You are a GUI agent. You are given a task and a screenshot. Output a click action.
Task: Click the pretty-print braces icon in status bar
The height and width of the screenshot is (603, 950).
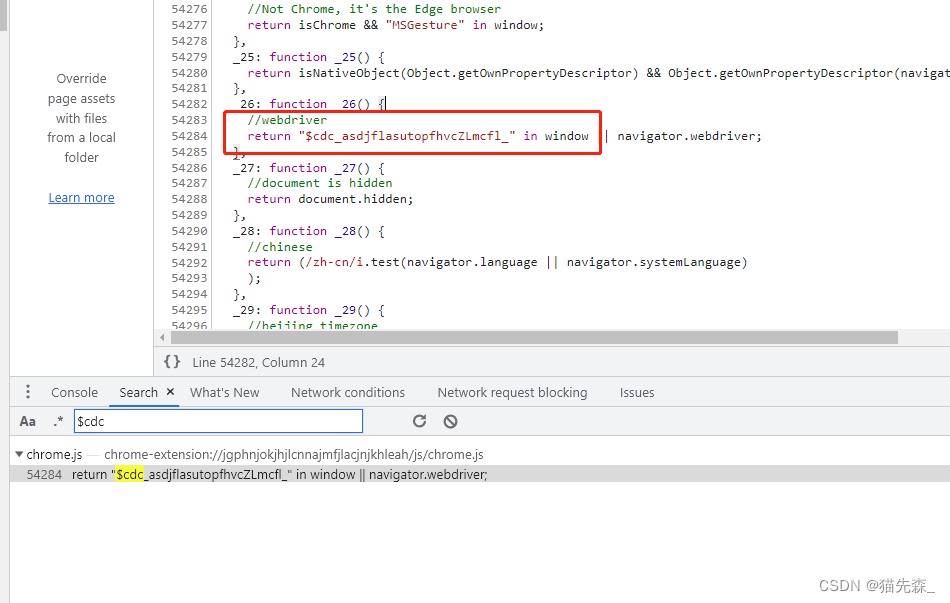pyautogui.click(x=171, y=362)
